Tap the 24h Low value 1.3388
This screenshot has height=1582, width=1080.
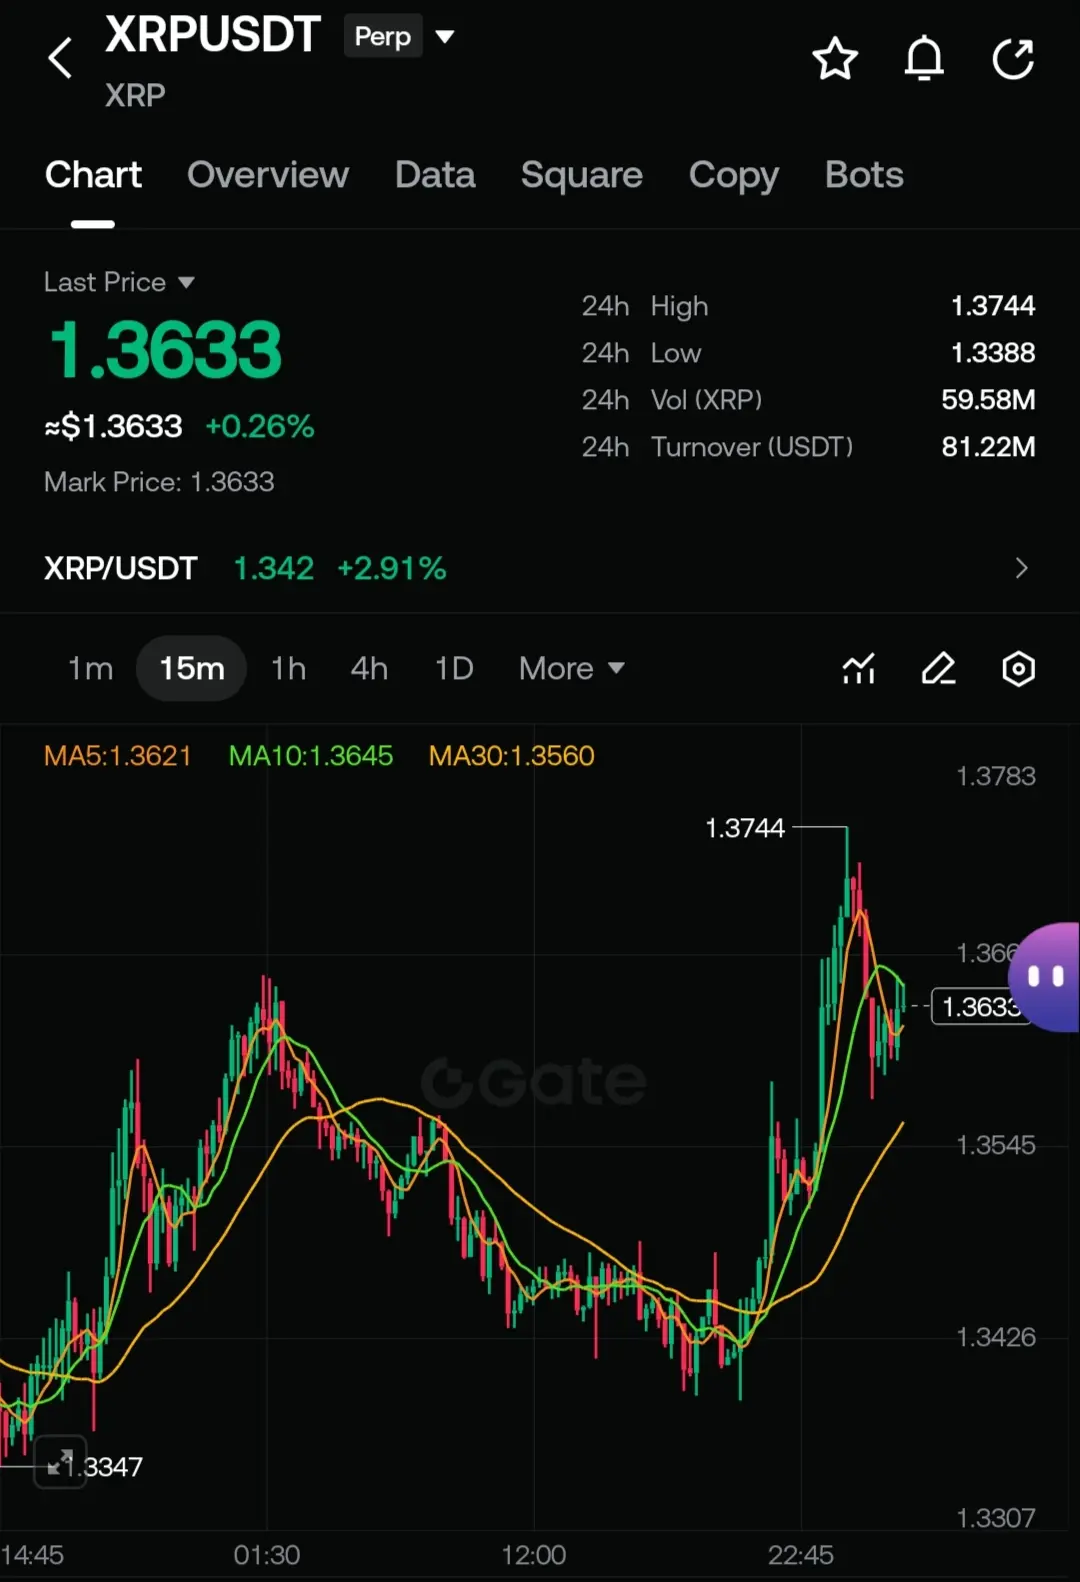(x=993, y=353)
